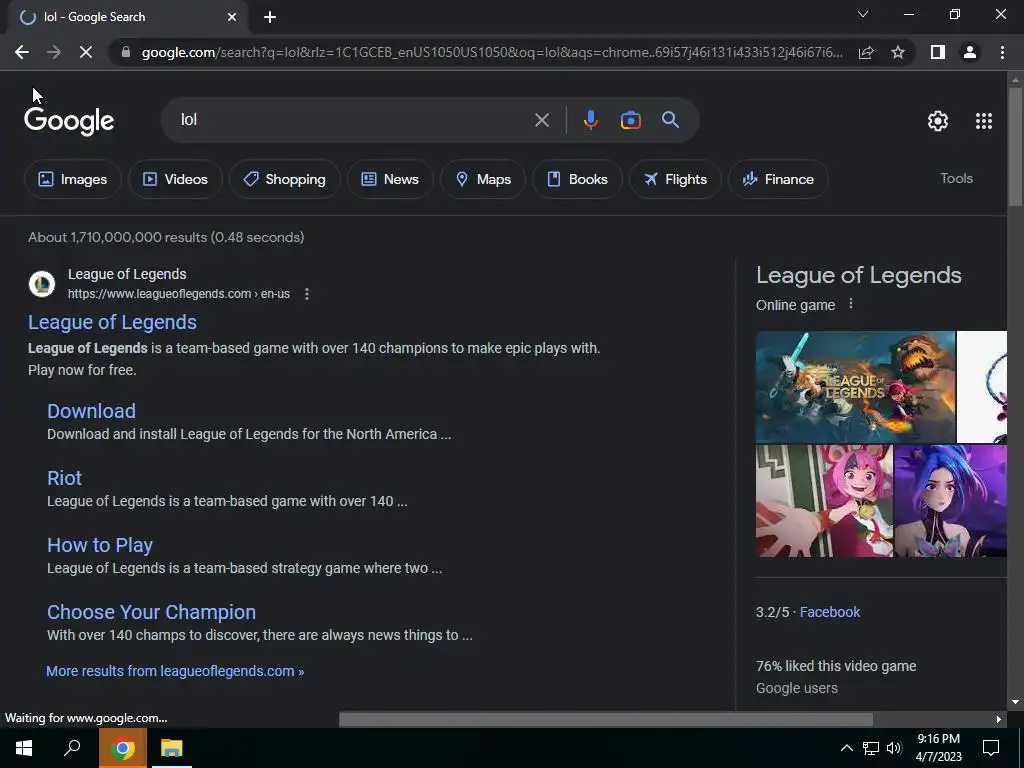Filter results by Finance

778,179
